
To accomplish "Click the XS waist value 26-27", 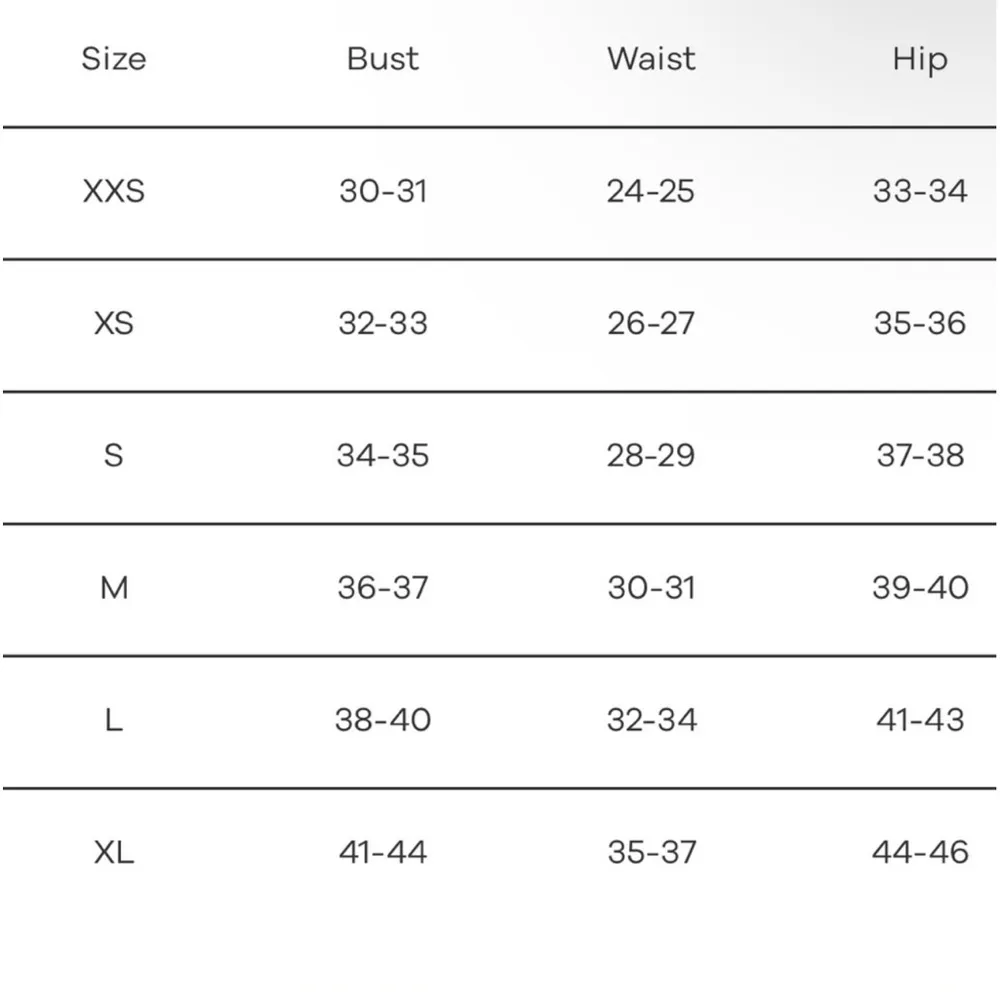I will (x=650, y=323).
